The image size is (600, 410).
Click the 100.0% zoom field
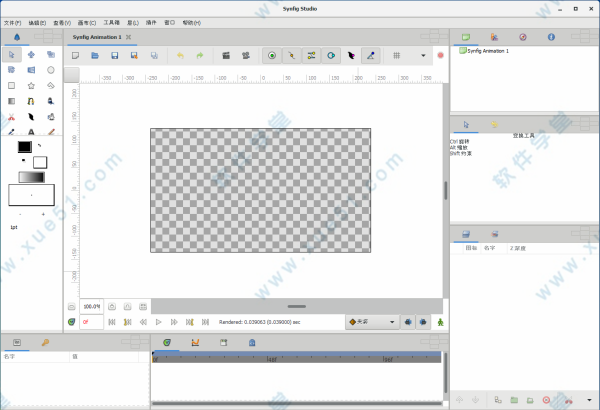tap(91, 307)
